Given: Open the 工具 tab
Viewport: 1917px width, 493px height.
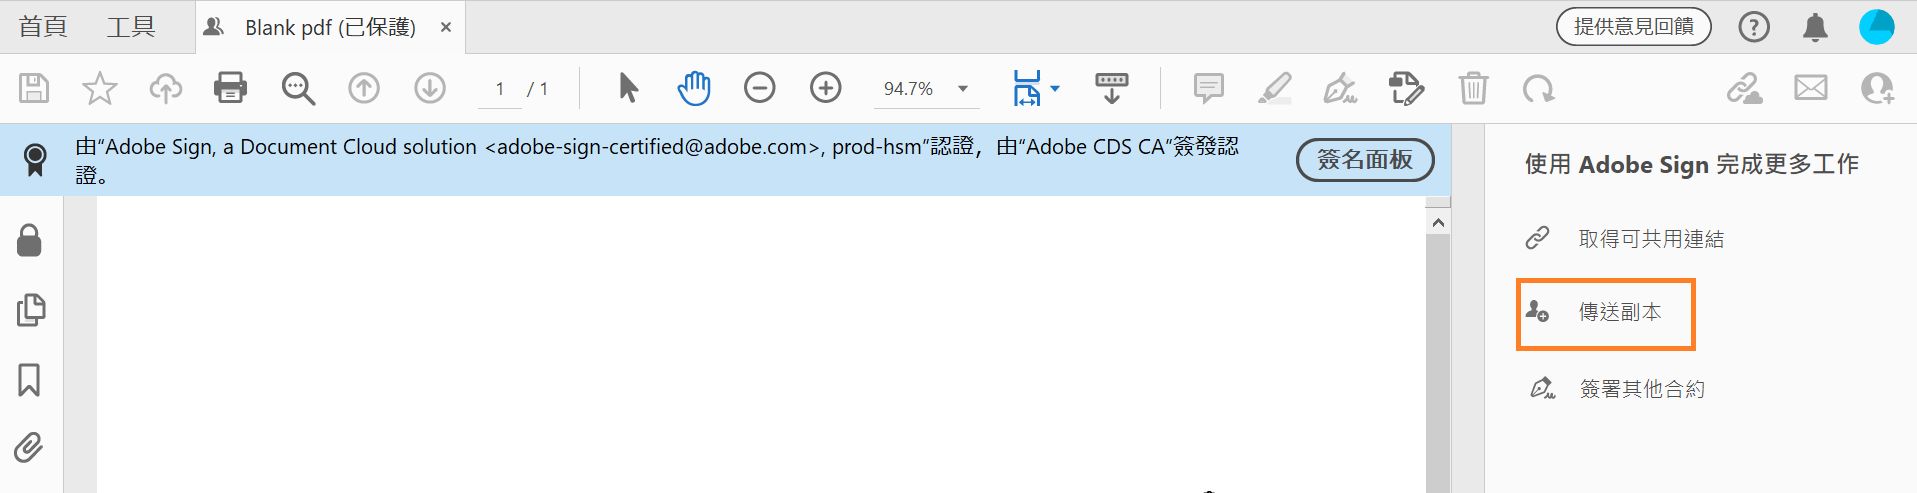Looking at the screenshot, I should (131, 27).
